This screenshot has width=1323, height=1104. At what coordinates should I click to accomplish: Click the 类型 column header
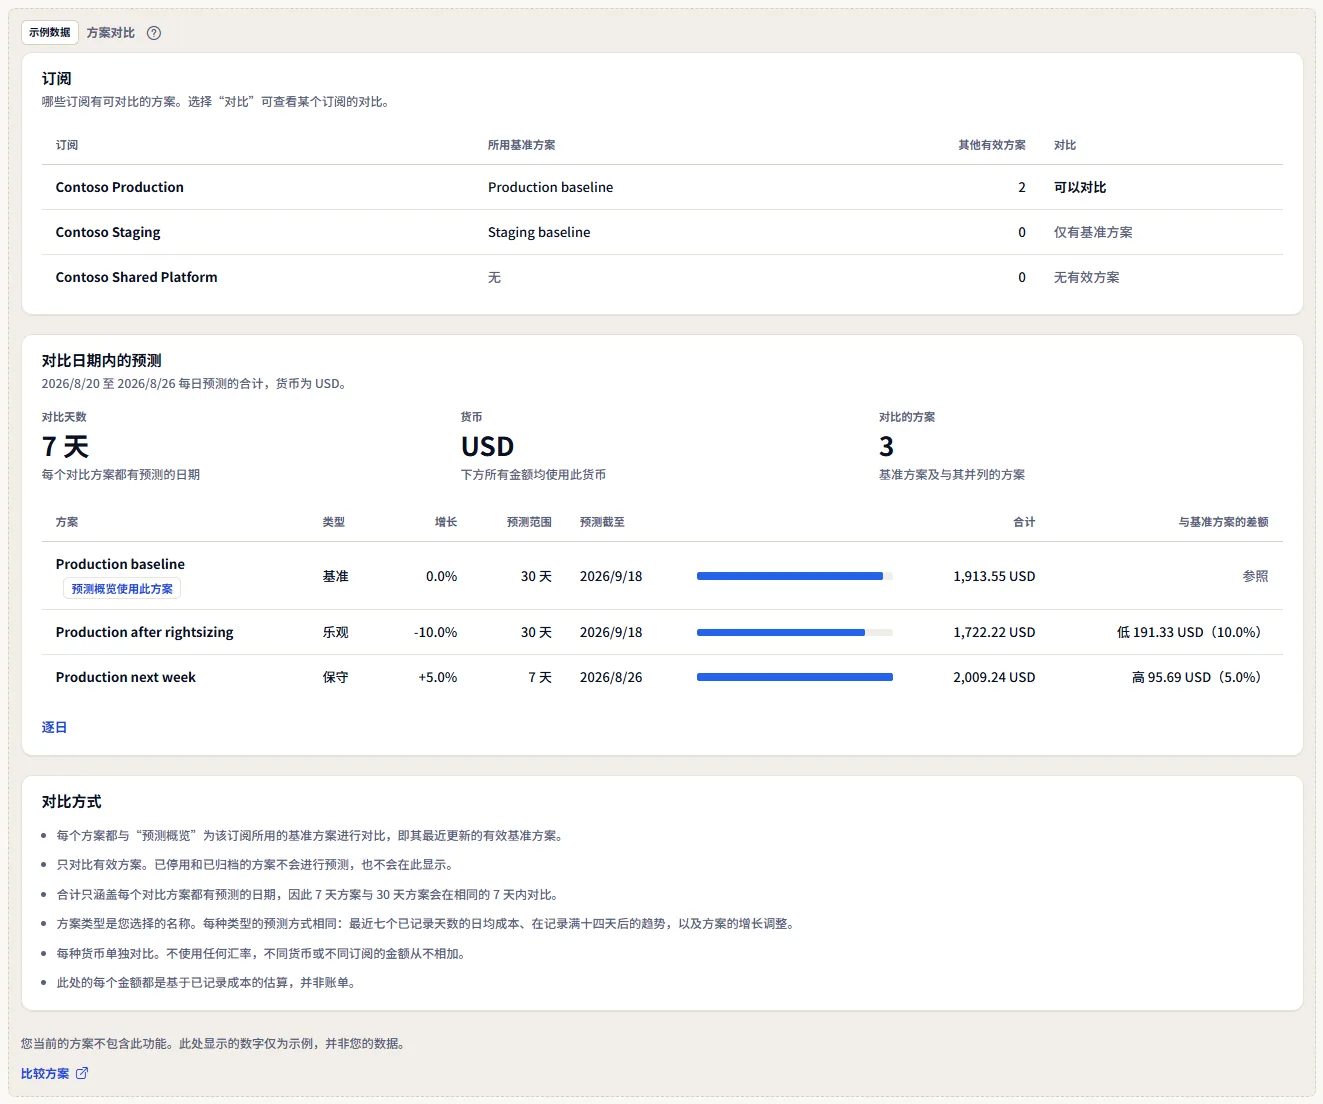point(334,522)
